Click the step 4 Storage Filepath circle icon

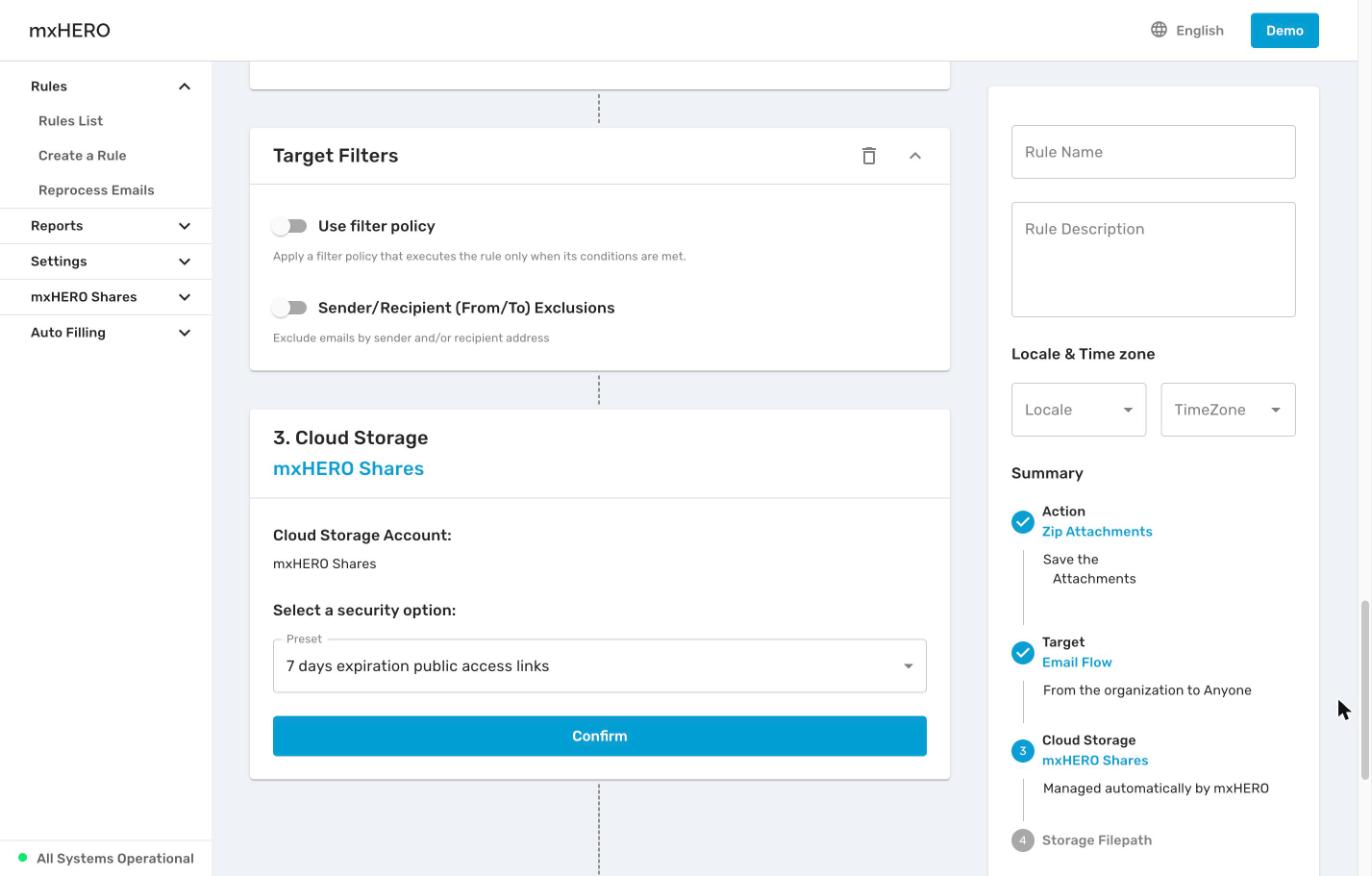pos(1022,841)
